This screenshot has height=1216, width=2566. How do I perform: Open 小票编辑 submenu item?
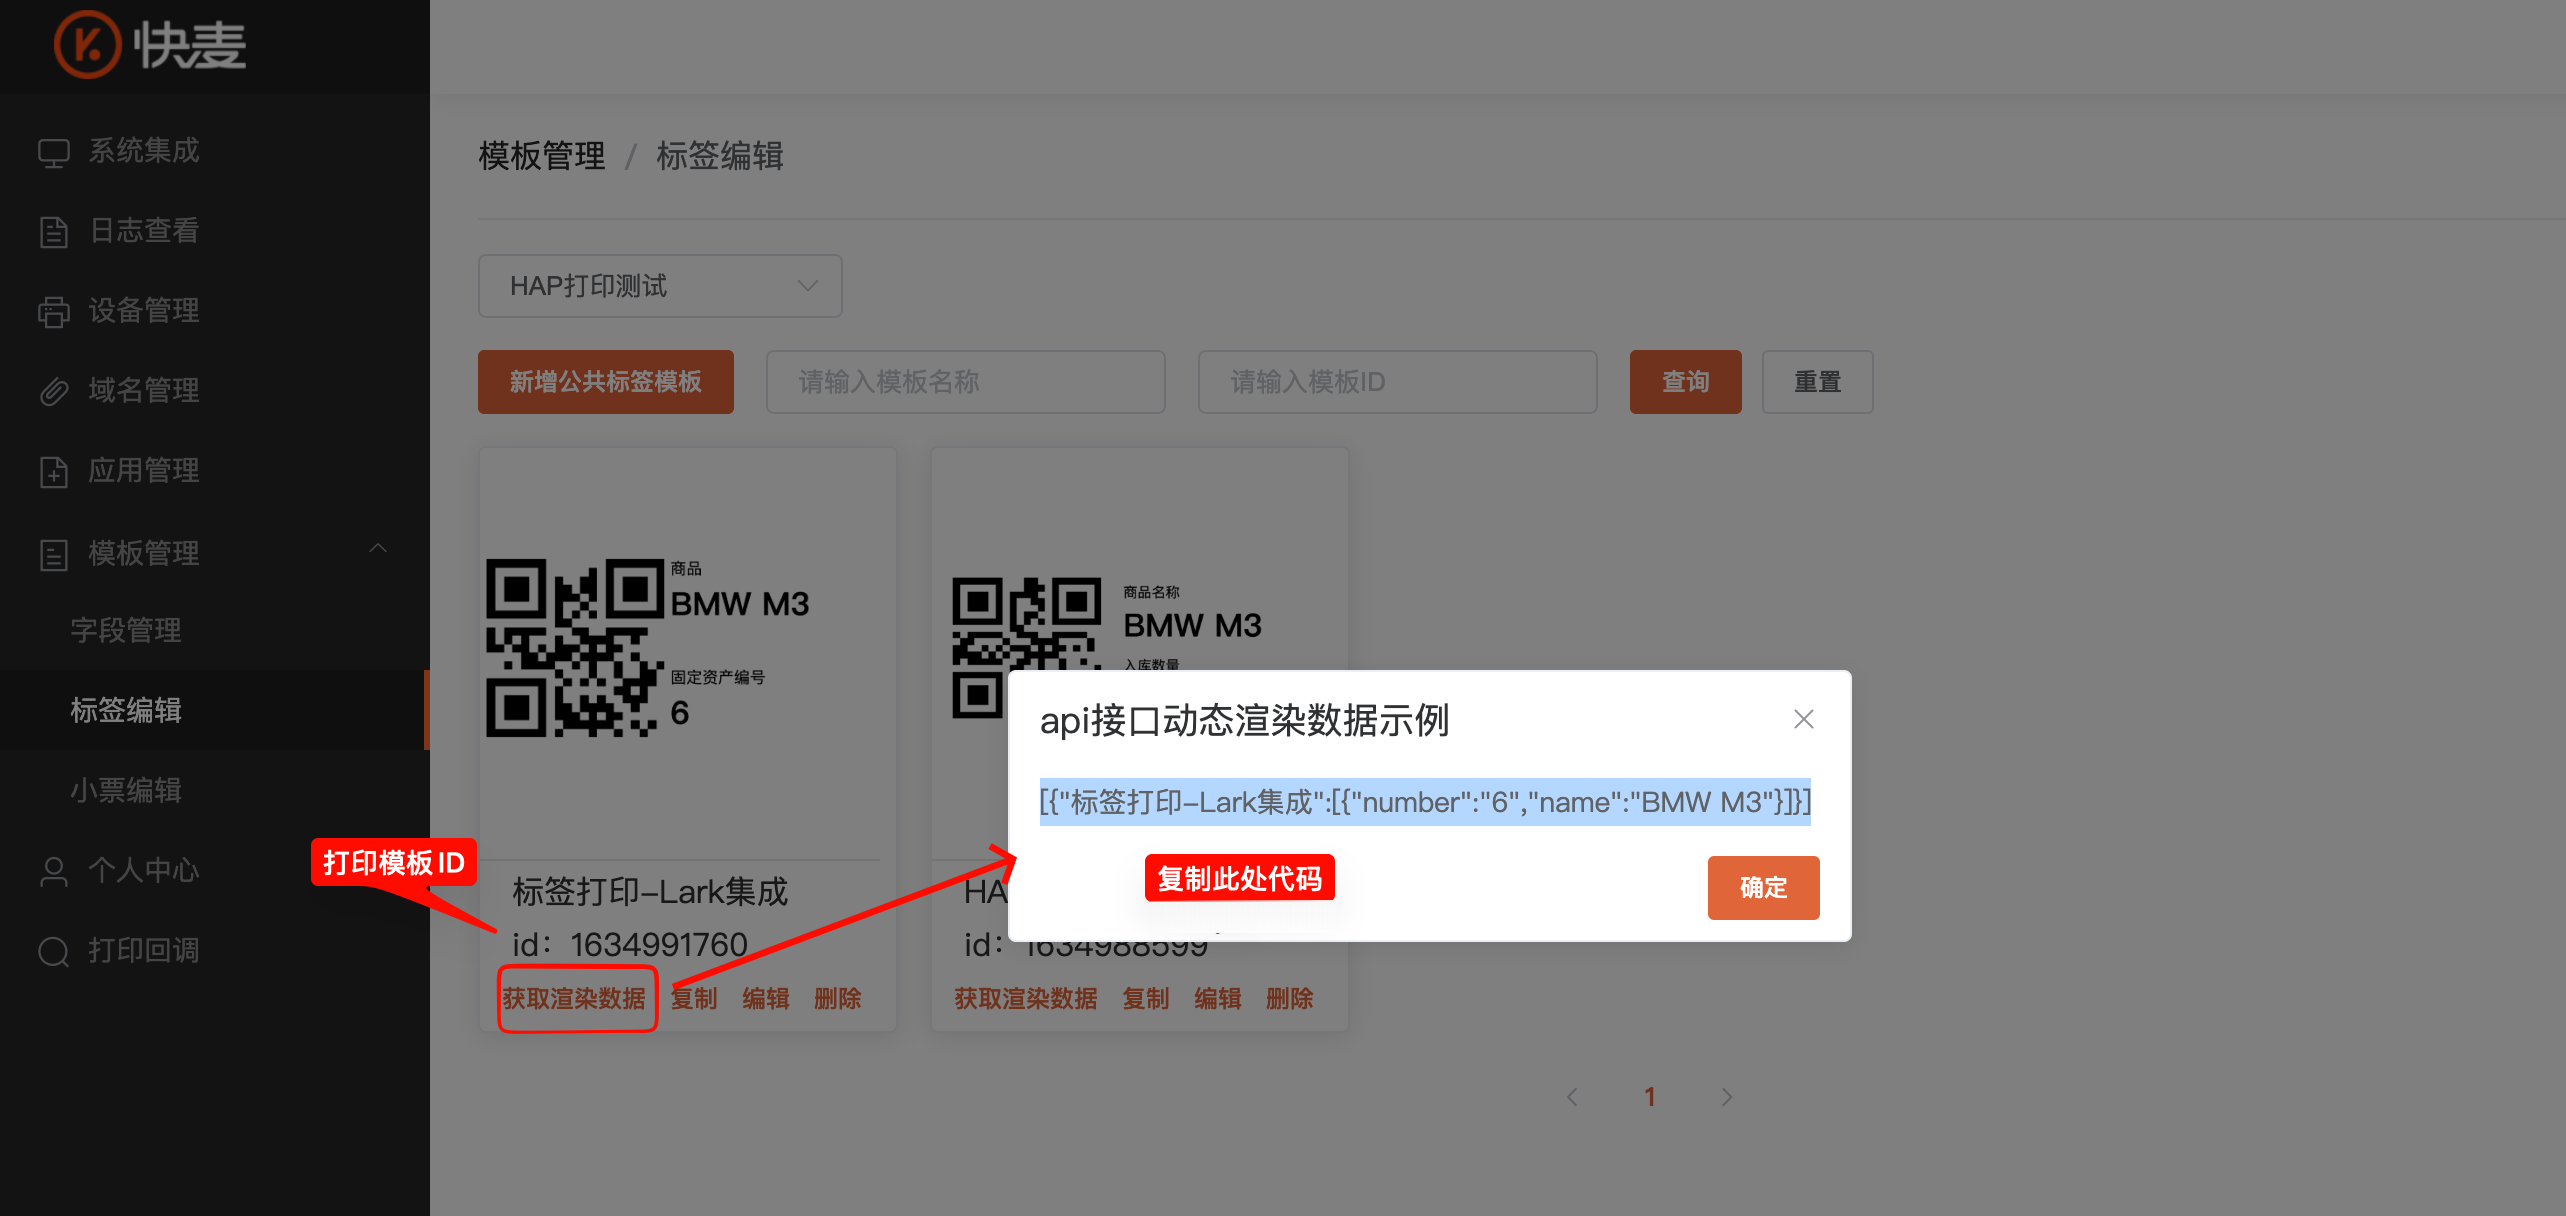click(126, 790)
